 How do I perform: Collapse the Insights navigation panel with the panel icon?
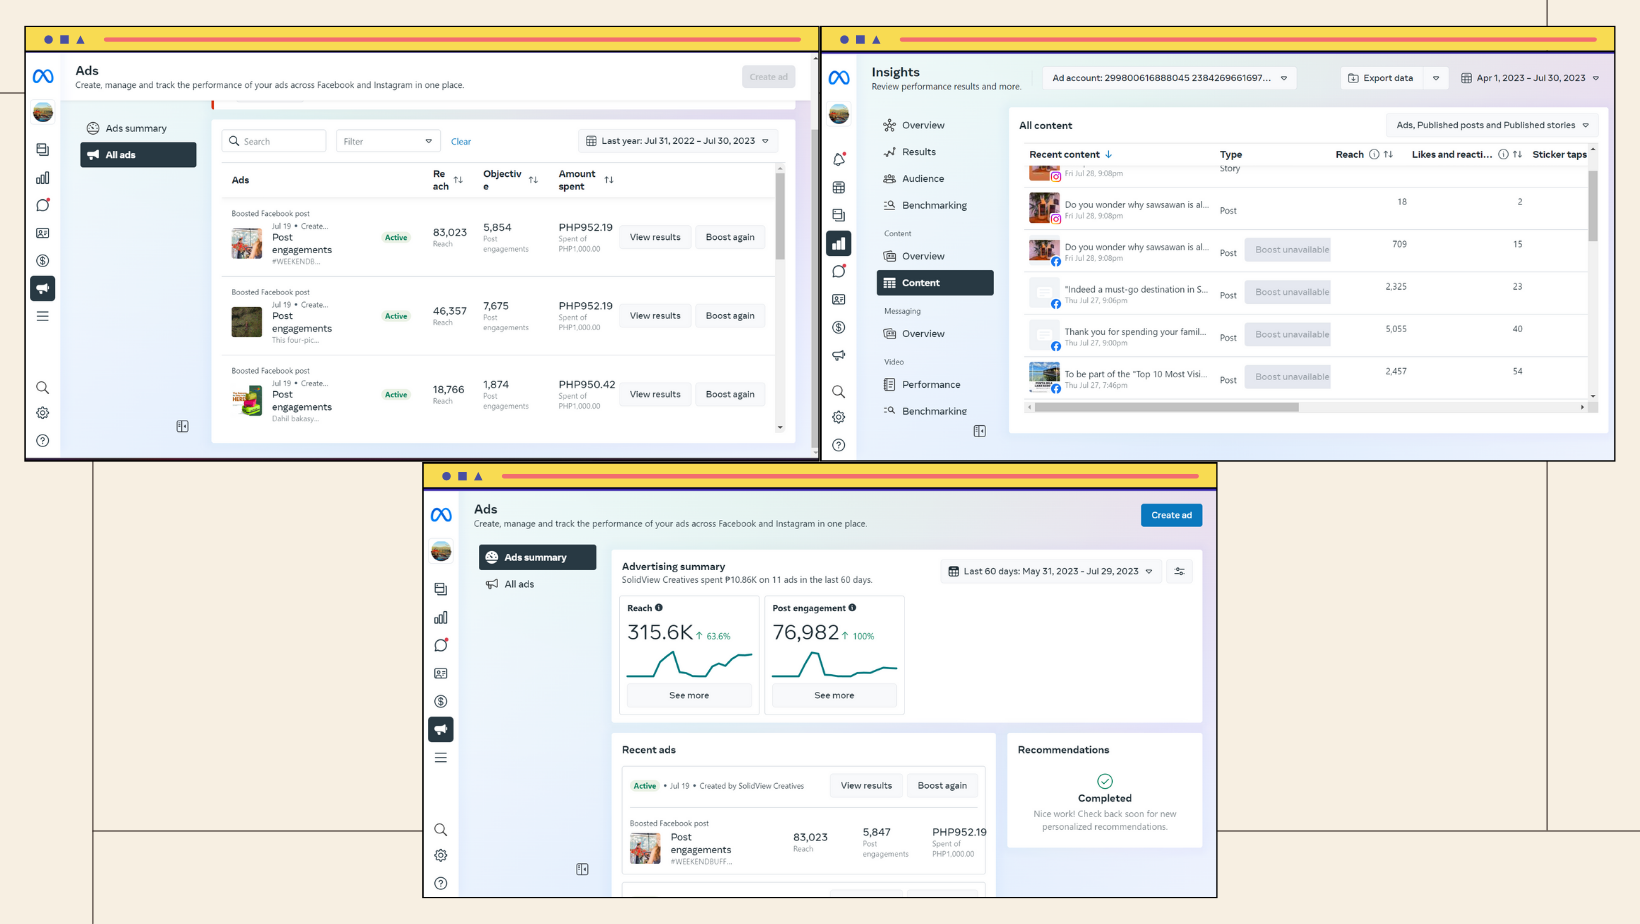click(x=979, y=431)
